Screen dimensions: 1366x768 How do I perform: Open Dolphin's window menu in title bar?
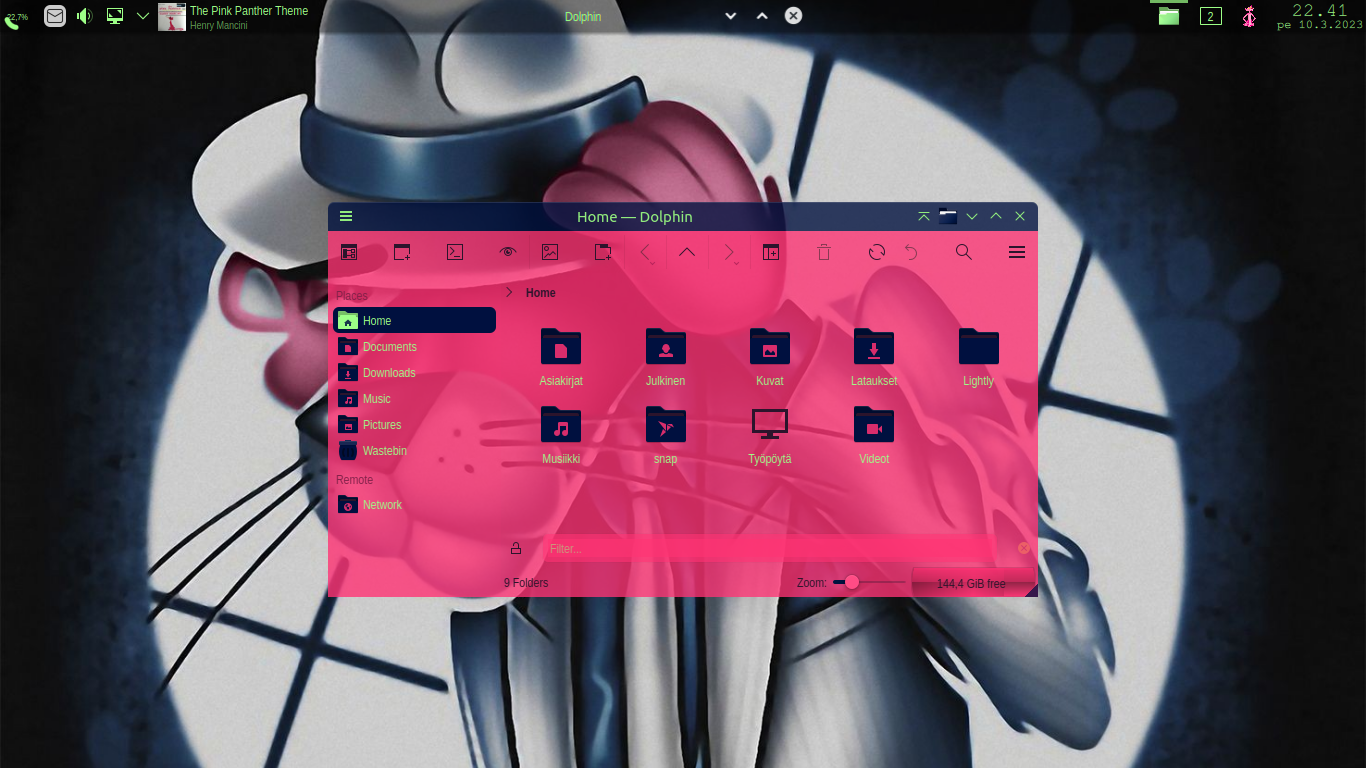click(x=346, y=217)
